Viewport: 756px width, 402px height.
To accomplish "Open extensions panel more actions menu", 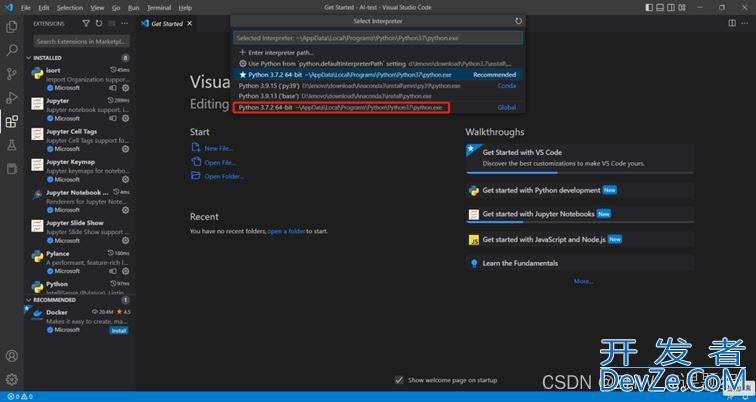I will click(x=125, y=23).
